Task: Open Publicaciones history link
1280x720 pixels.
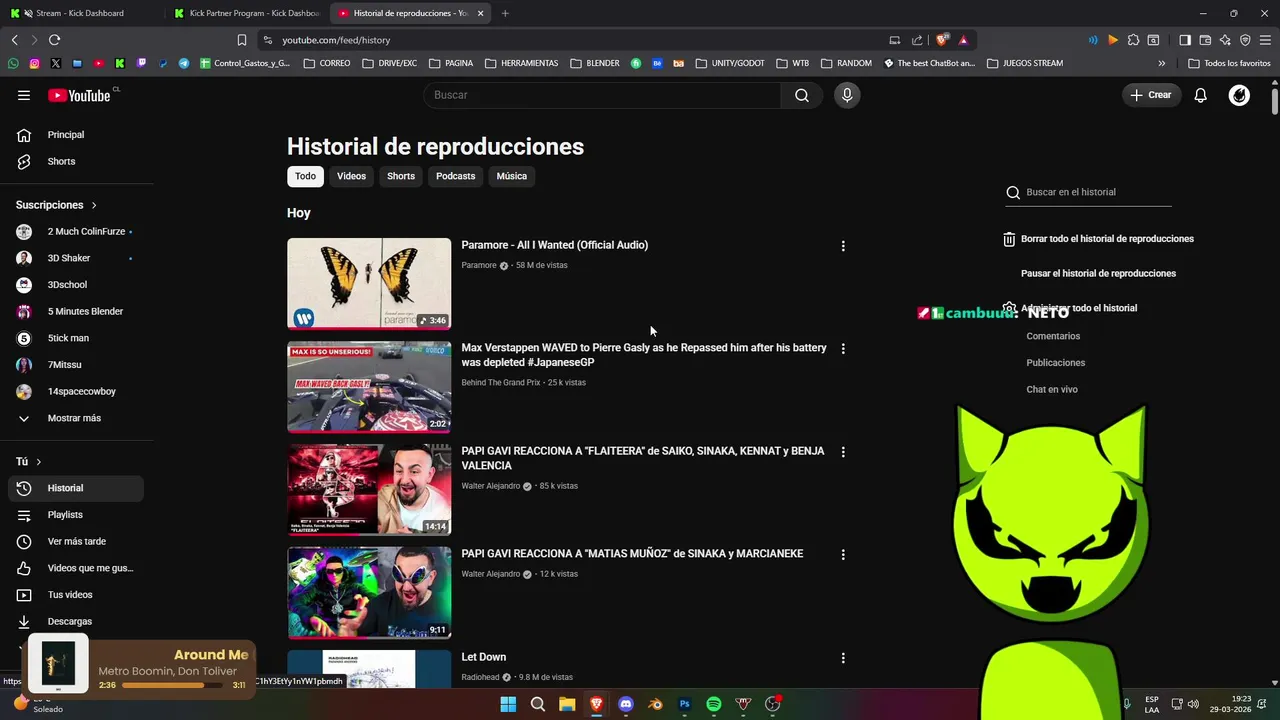Action: point(1055,363)
